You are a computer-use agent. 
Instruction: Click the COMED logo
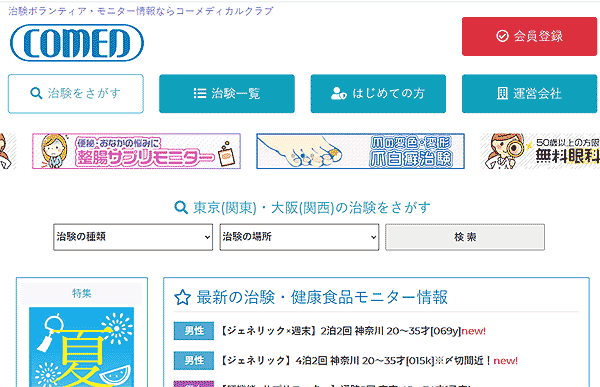click(77, 42)
